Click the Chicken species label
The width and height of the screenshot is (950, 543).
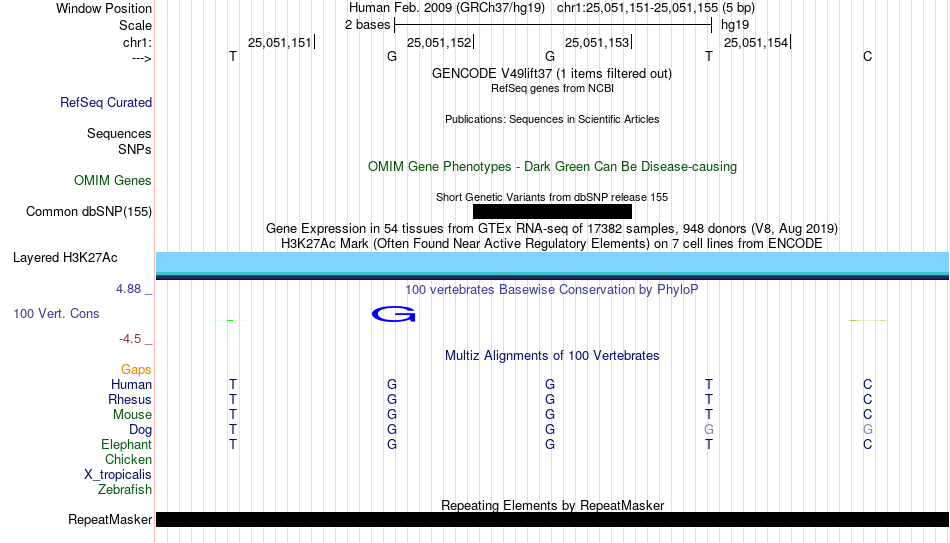coord(128,459)
